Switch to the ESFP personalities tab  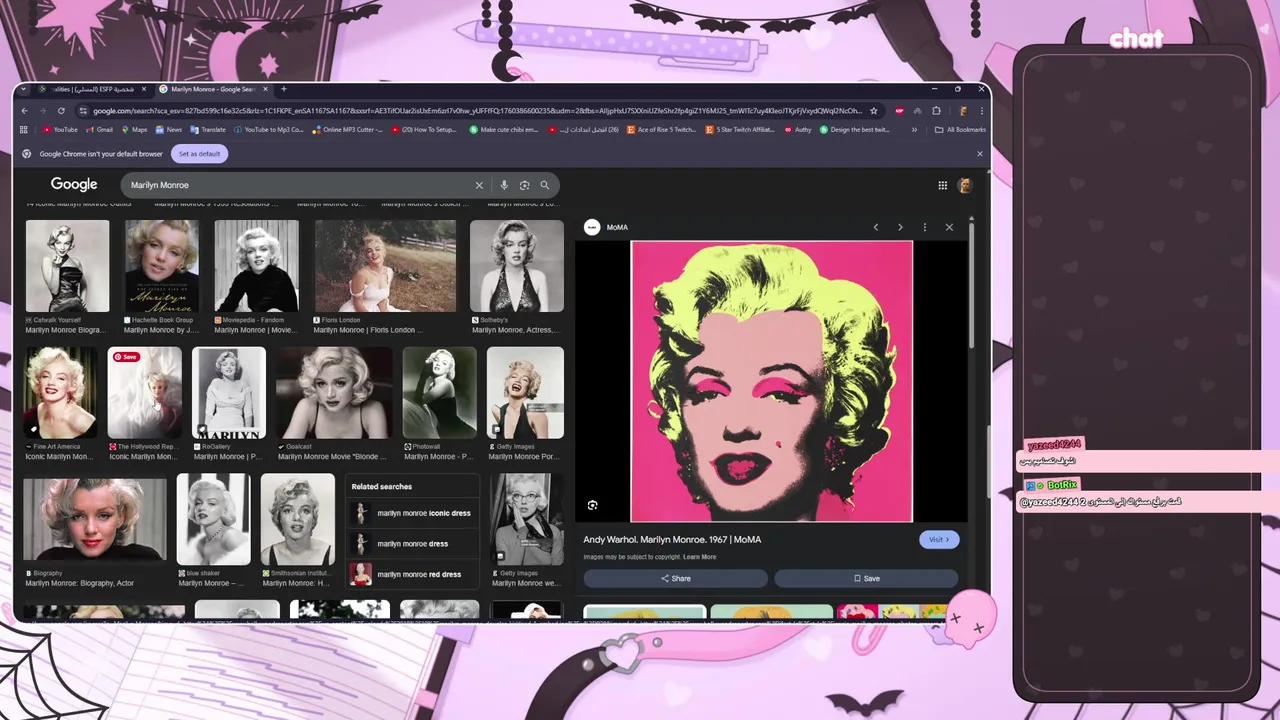click(x=91, y=89)
